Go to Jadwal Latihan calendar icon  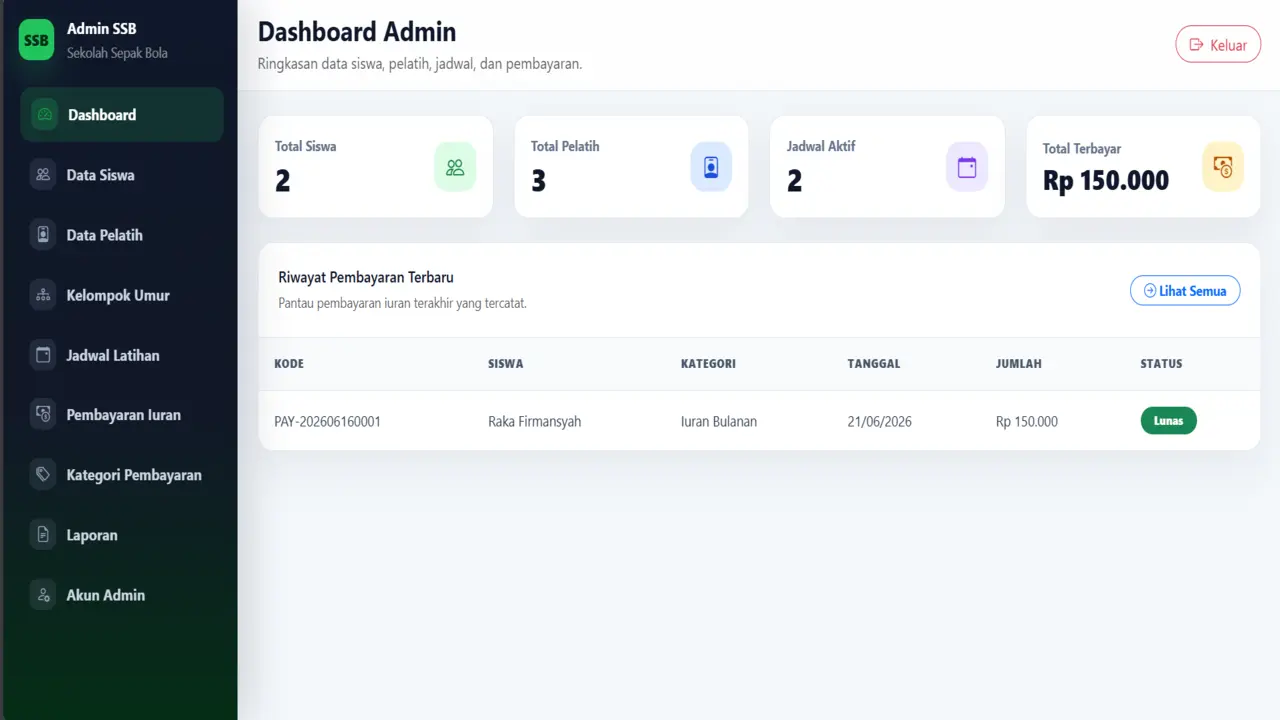[43, 355]
